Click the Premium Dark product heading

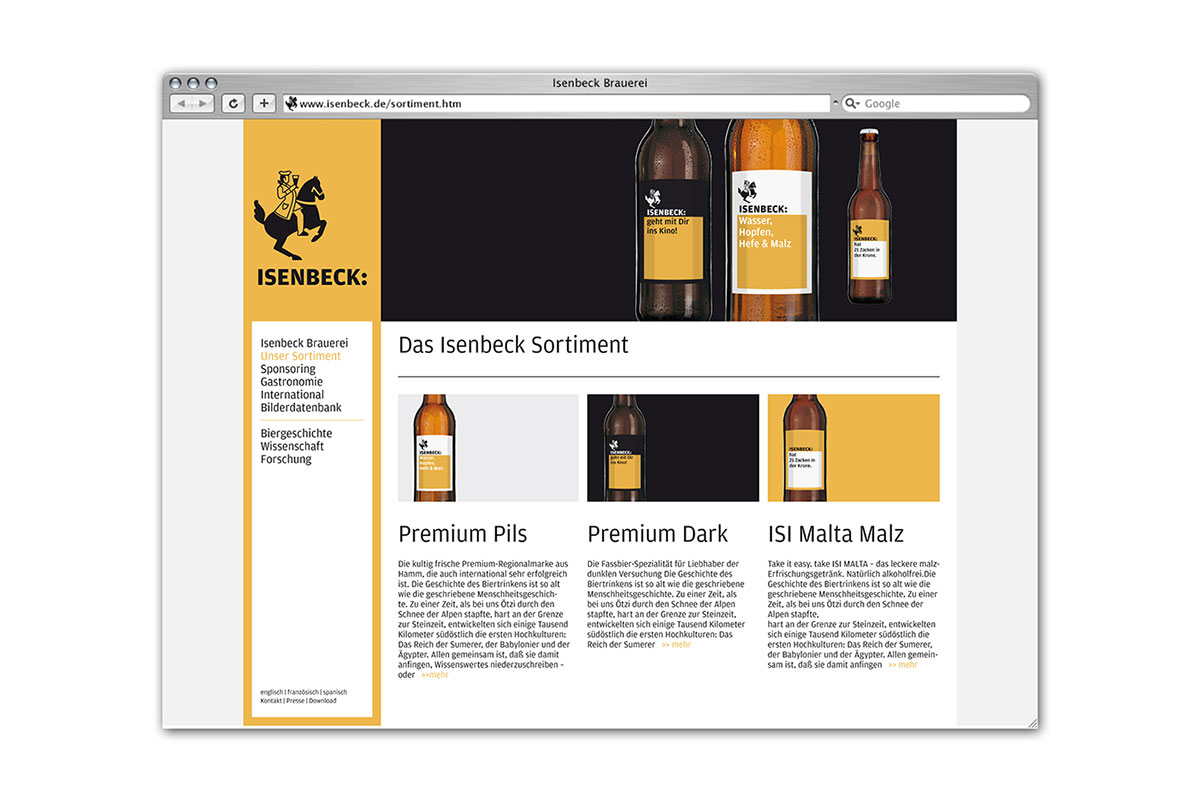pyautogui.click(x=658, y=534)
